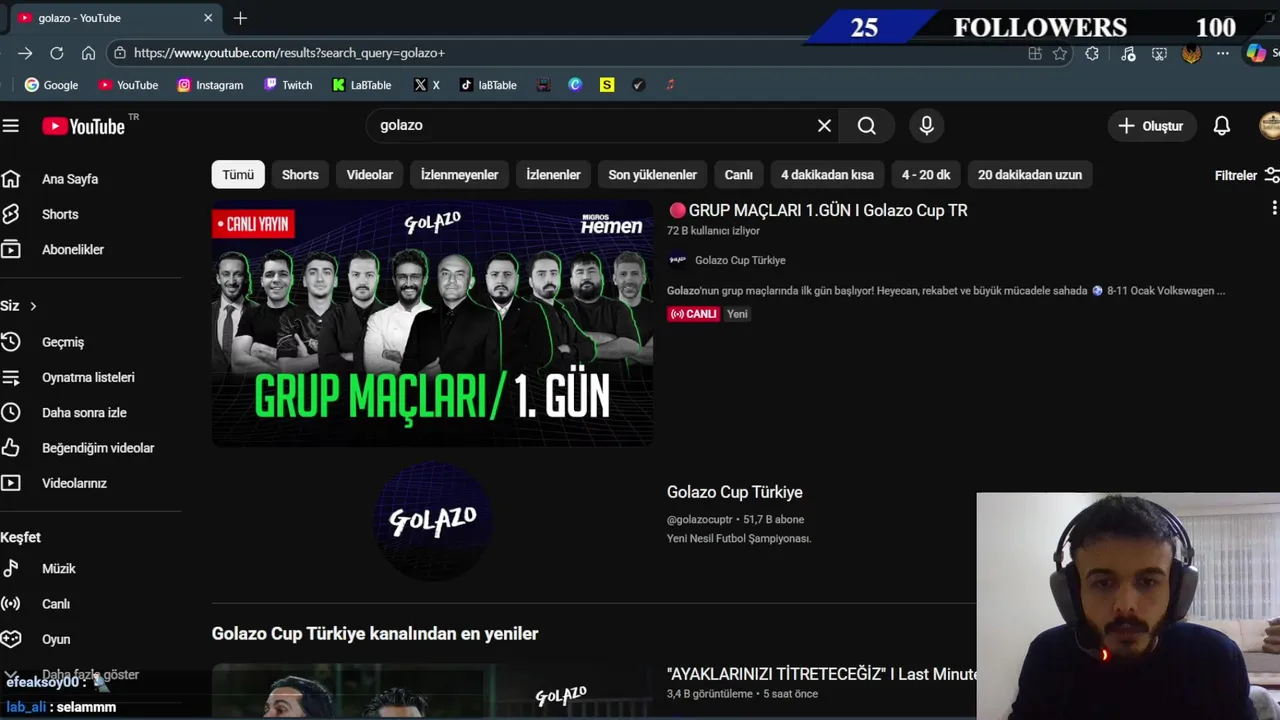Viewport: 1280px width, 720px height.
Task: Click the Oluştur create button
Action: [x=1150, y=126]
